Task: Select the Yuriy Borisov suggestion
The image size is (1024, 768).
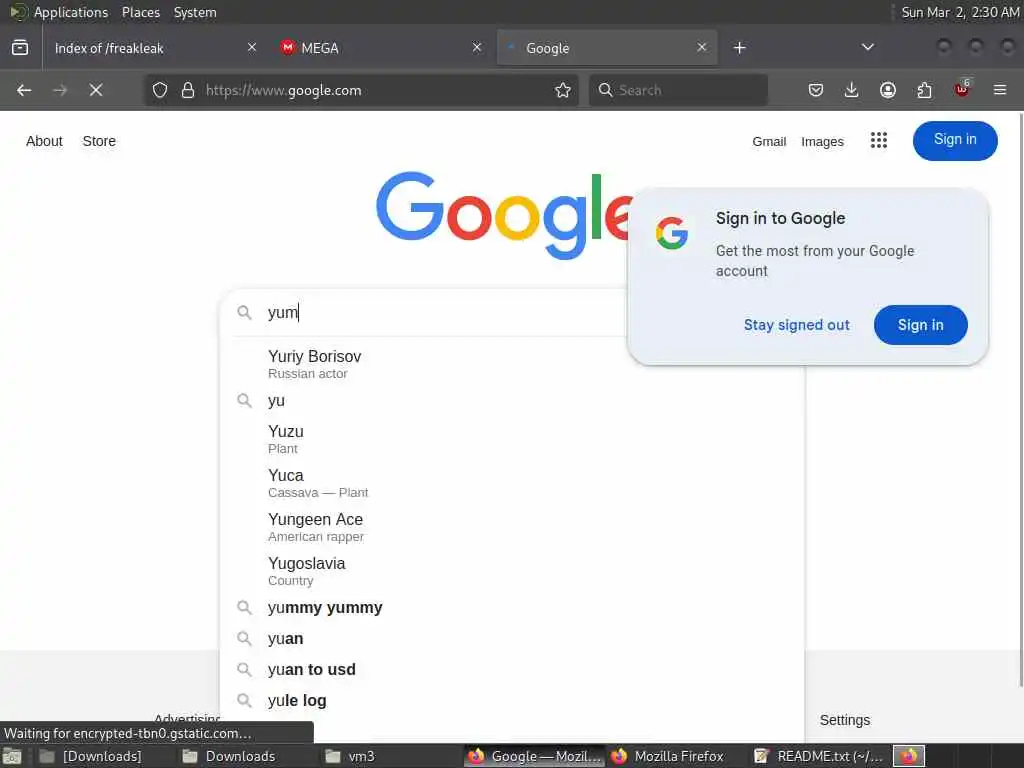Action: 512,364
